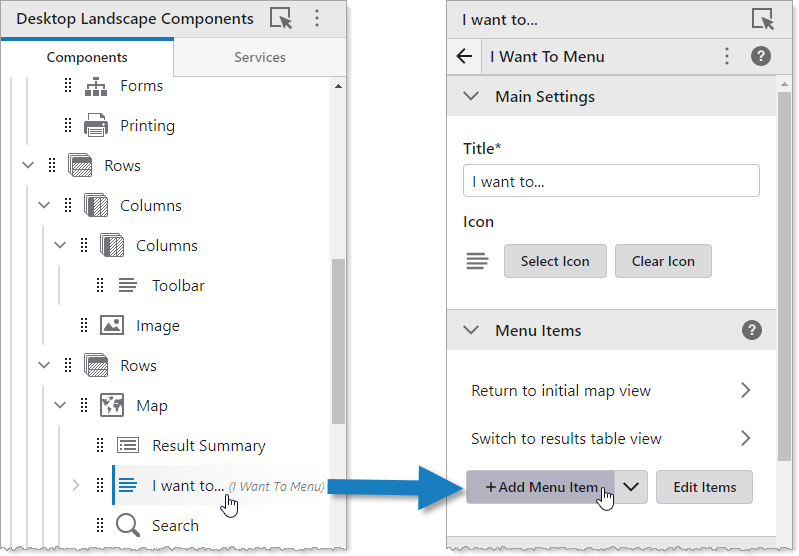Open the three-dot options next to I Want To Menu

click(x=727, y=56)
